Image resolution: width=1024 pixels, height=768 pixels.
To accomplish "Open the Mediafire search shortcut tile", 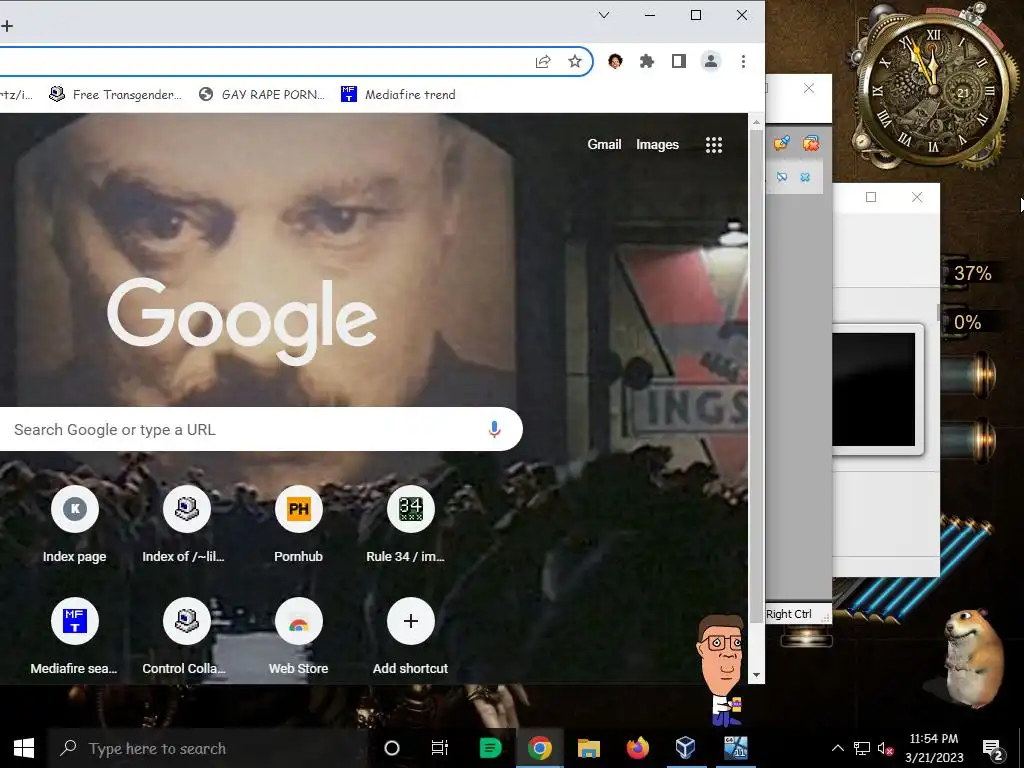I will (x=74, y=637).
